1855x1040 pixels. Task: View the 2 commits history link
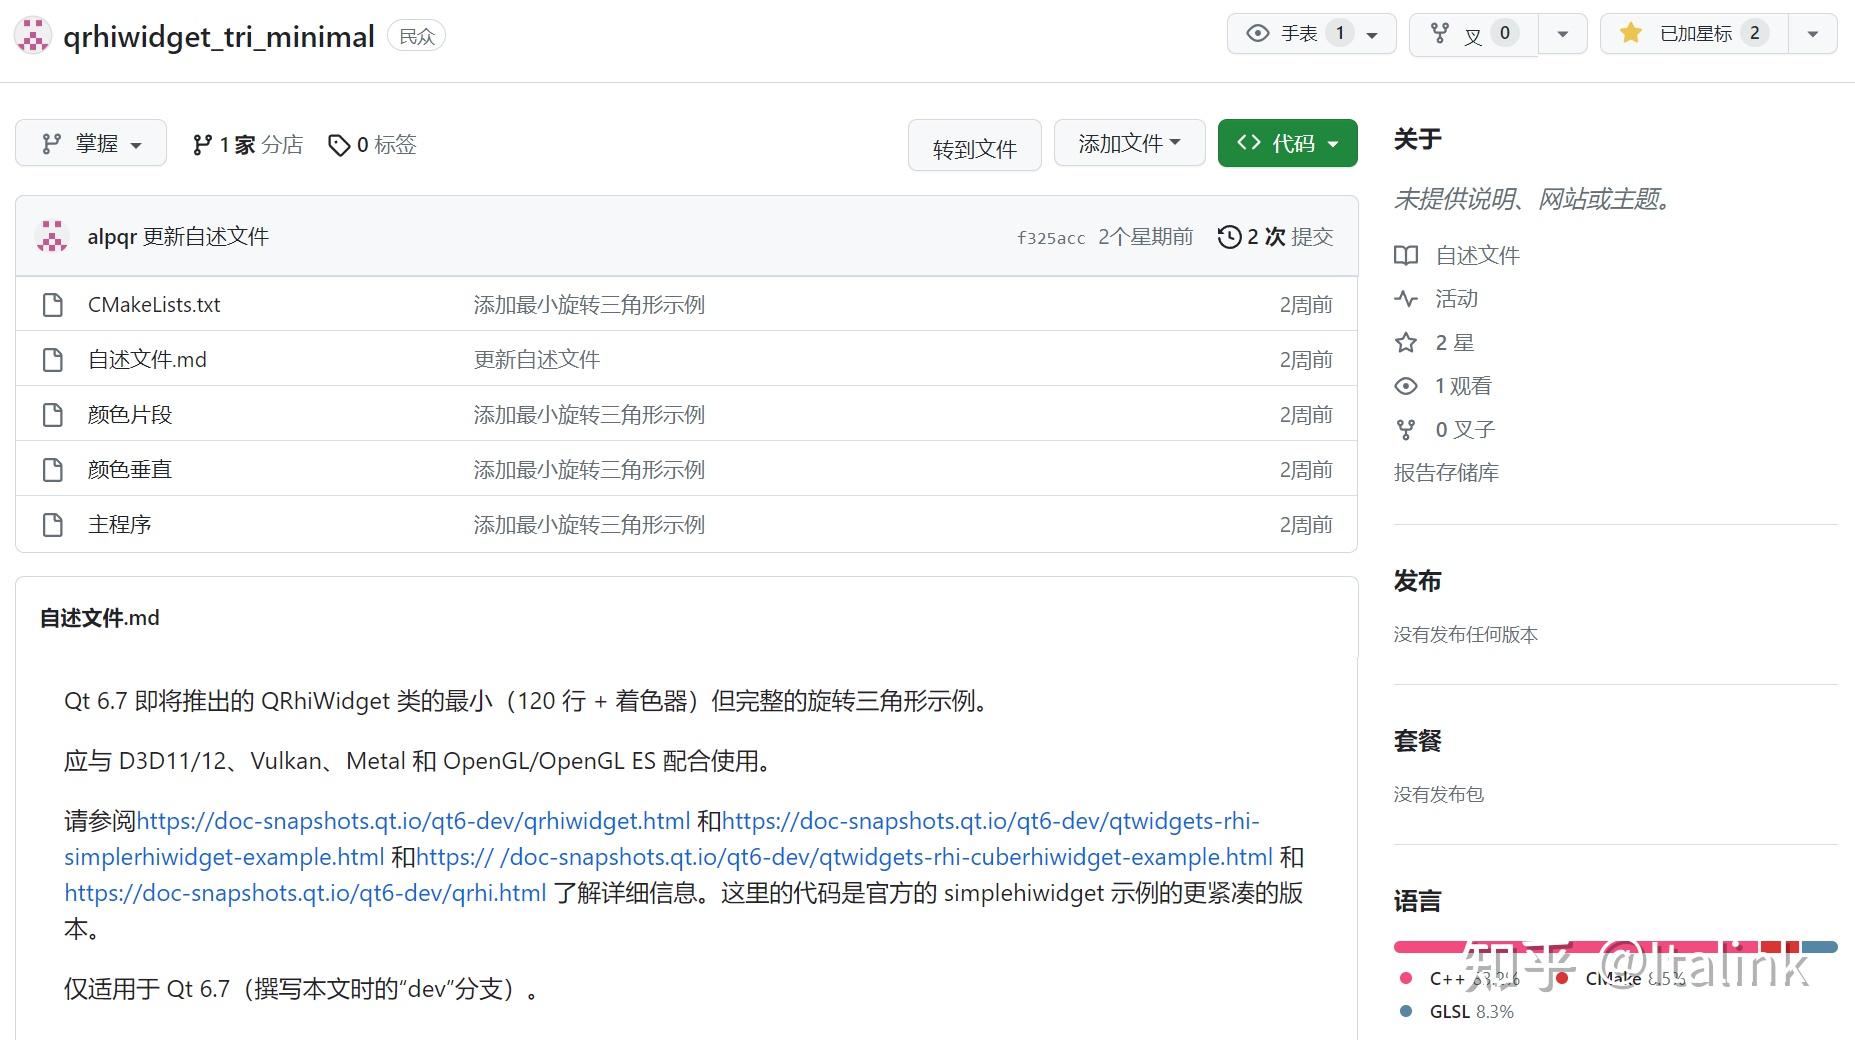click(x=1276, y=237)
